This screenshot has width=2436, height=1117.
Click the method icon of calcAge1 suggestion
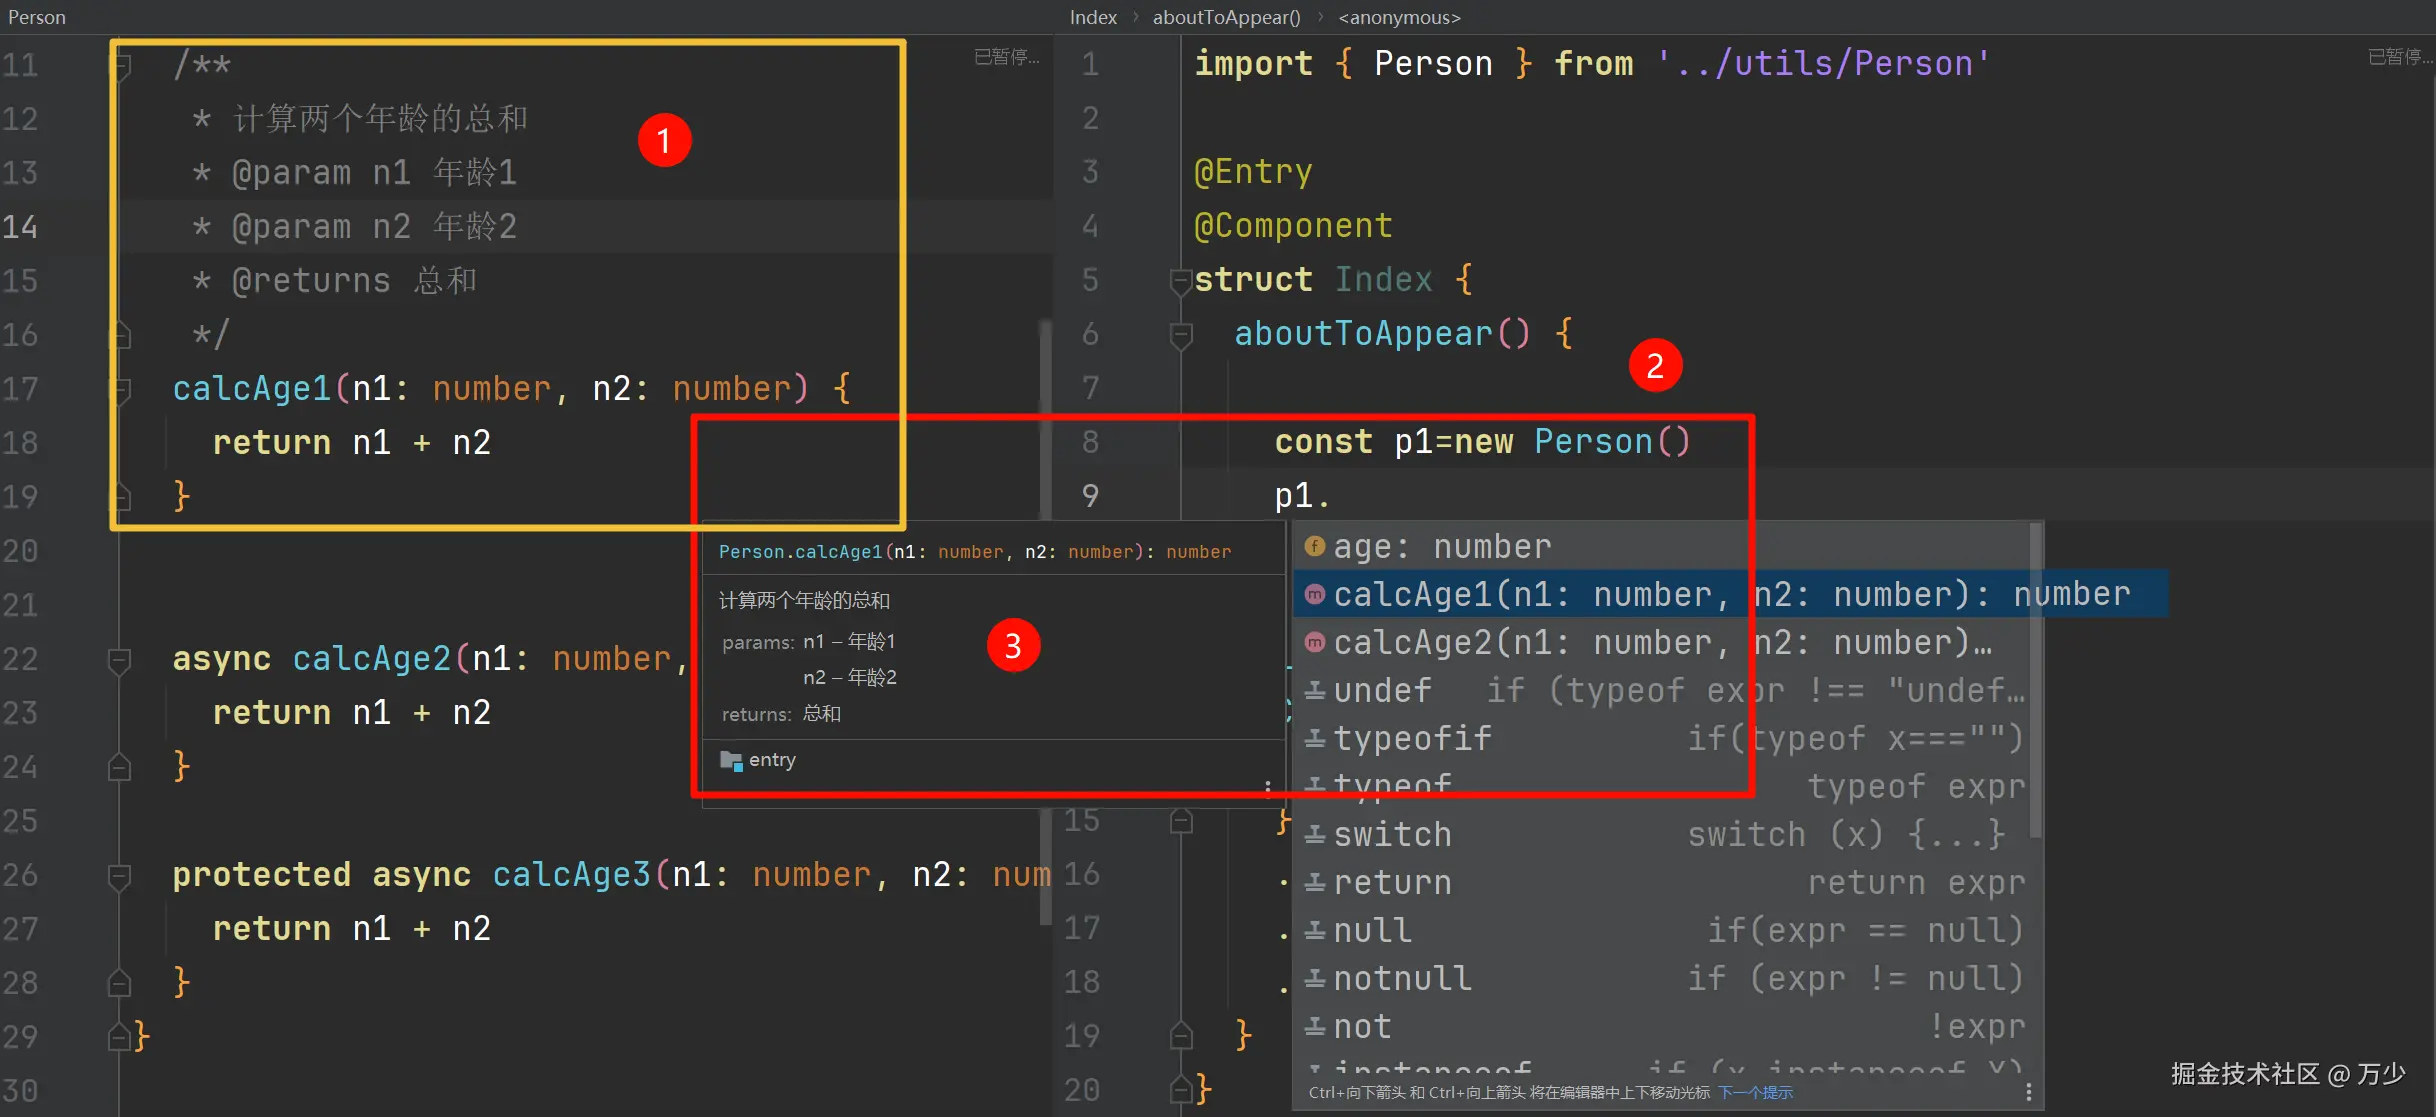[1315, 595]
